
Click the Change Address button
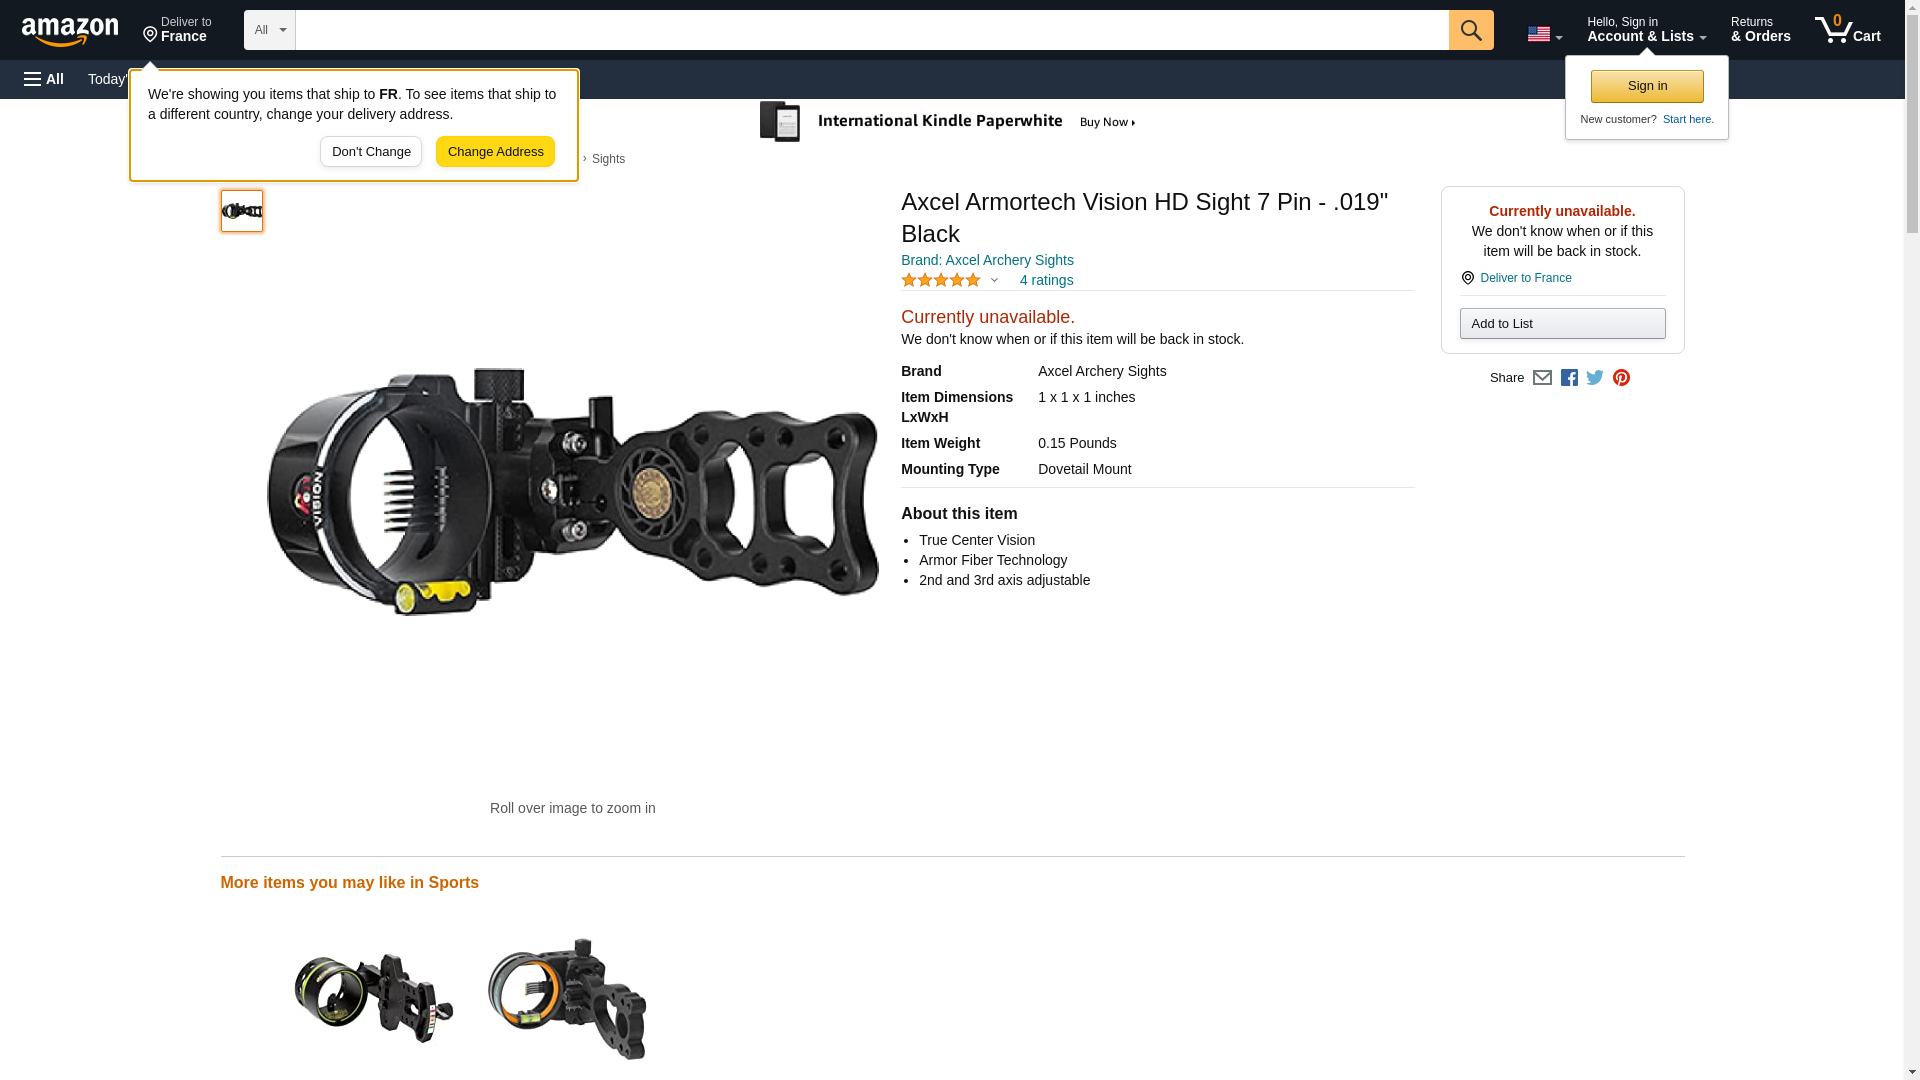[495, 152]
